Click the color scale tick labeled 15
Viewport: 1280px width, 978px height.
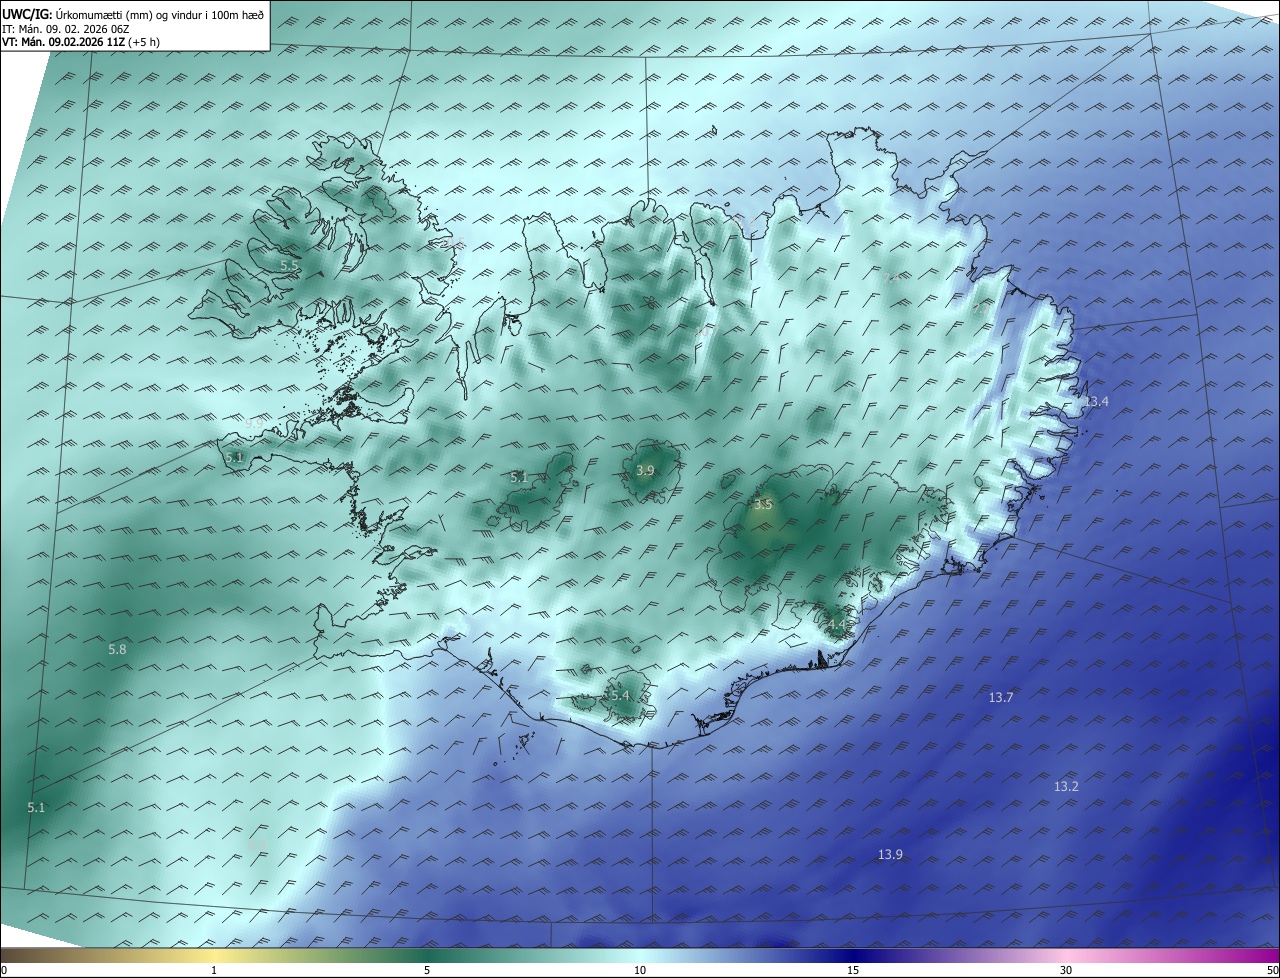pyautogui.click(x=853, y=970)
